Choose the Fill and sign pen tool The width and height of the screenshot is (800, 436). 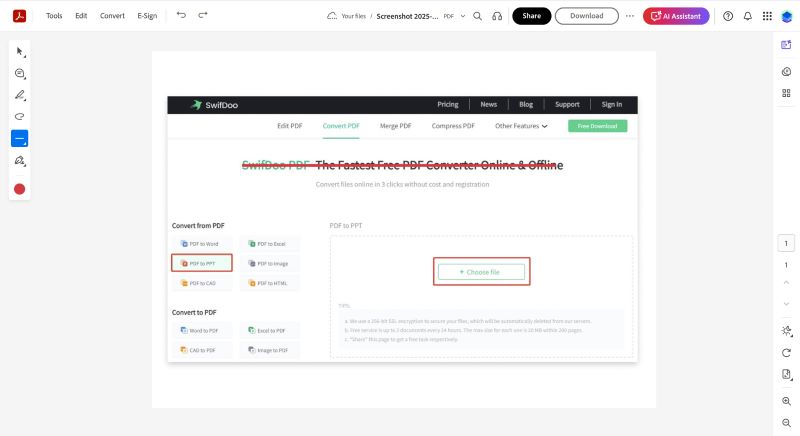pyautogui.click(x=20, y=161)
